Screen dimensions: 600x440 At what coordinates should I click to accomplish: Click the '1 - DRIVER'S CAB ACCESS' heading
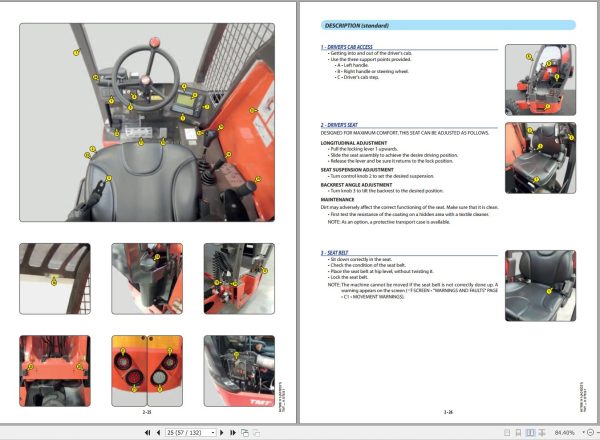(347, 47)
